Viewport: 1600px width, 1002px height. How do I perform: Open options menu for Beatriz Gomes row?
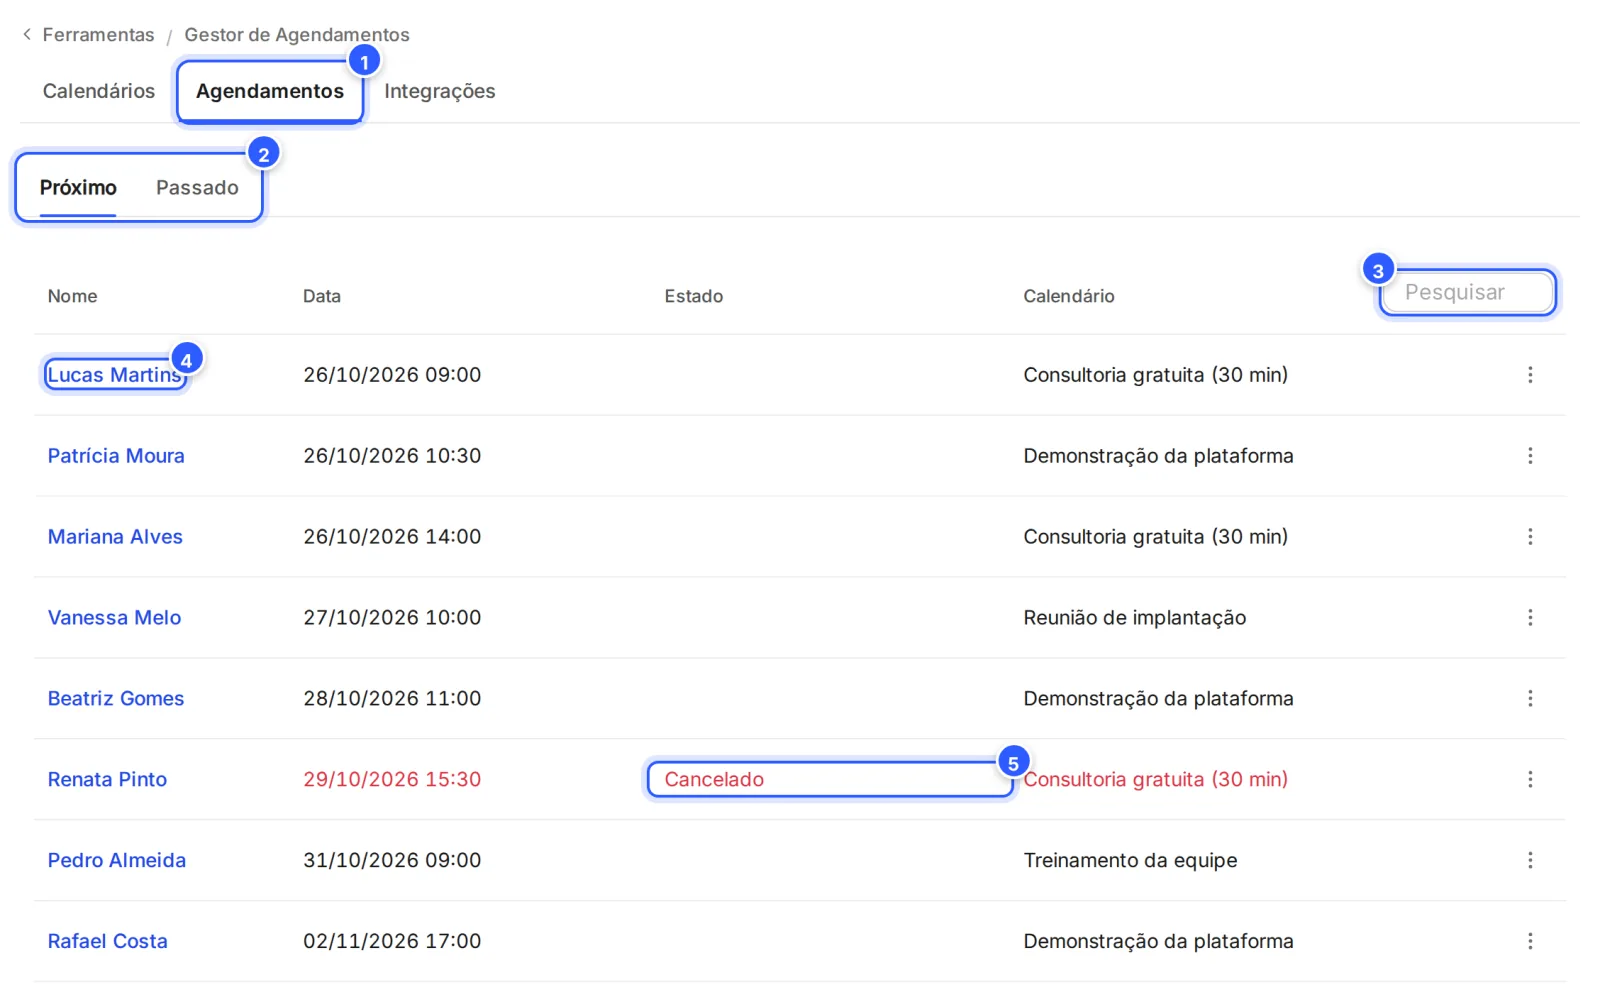(1530, 699)
